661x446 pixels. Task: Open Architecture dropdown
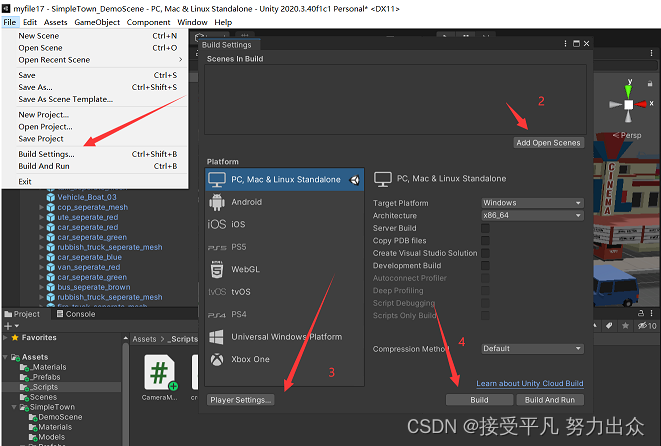[x=532, y=215]
